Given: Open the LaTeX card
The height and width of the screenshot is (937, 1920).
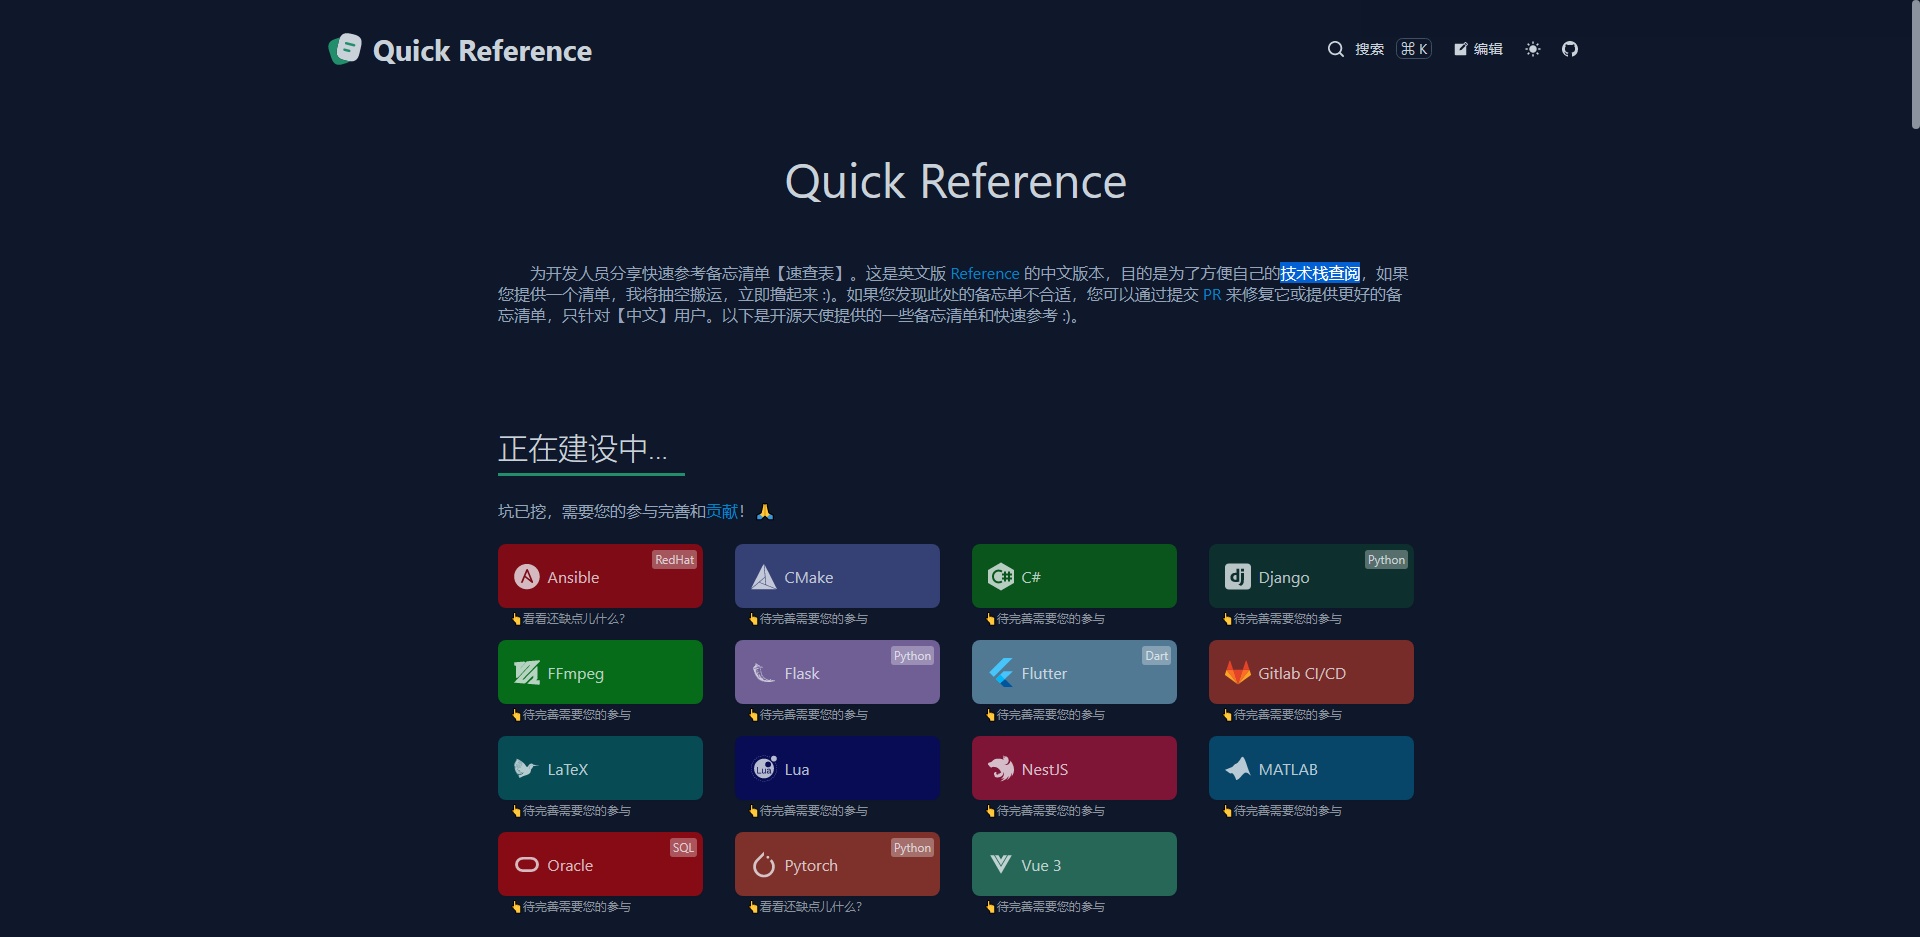Looking at the screenshot, I should point(600,768).
